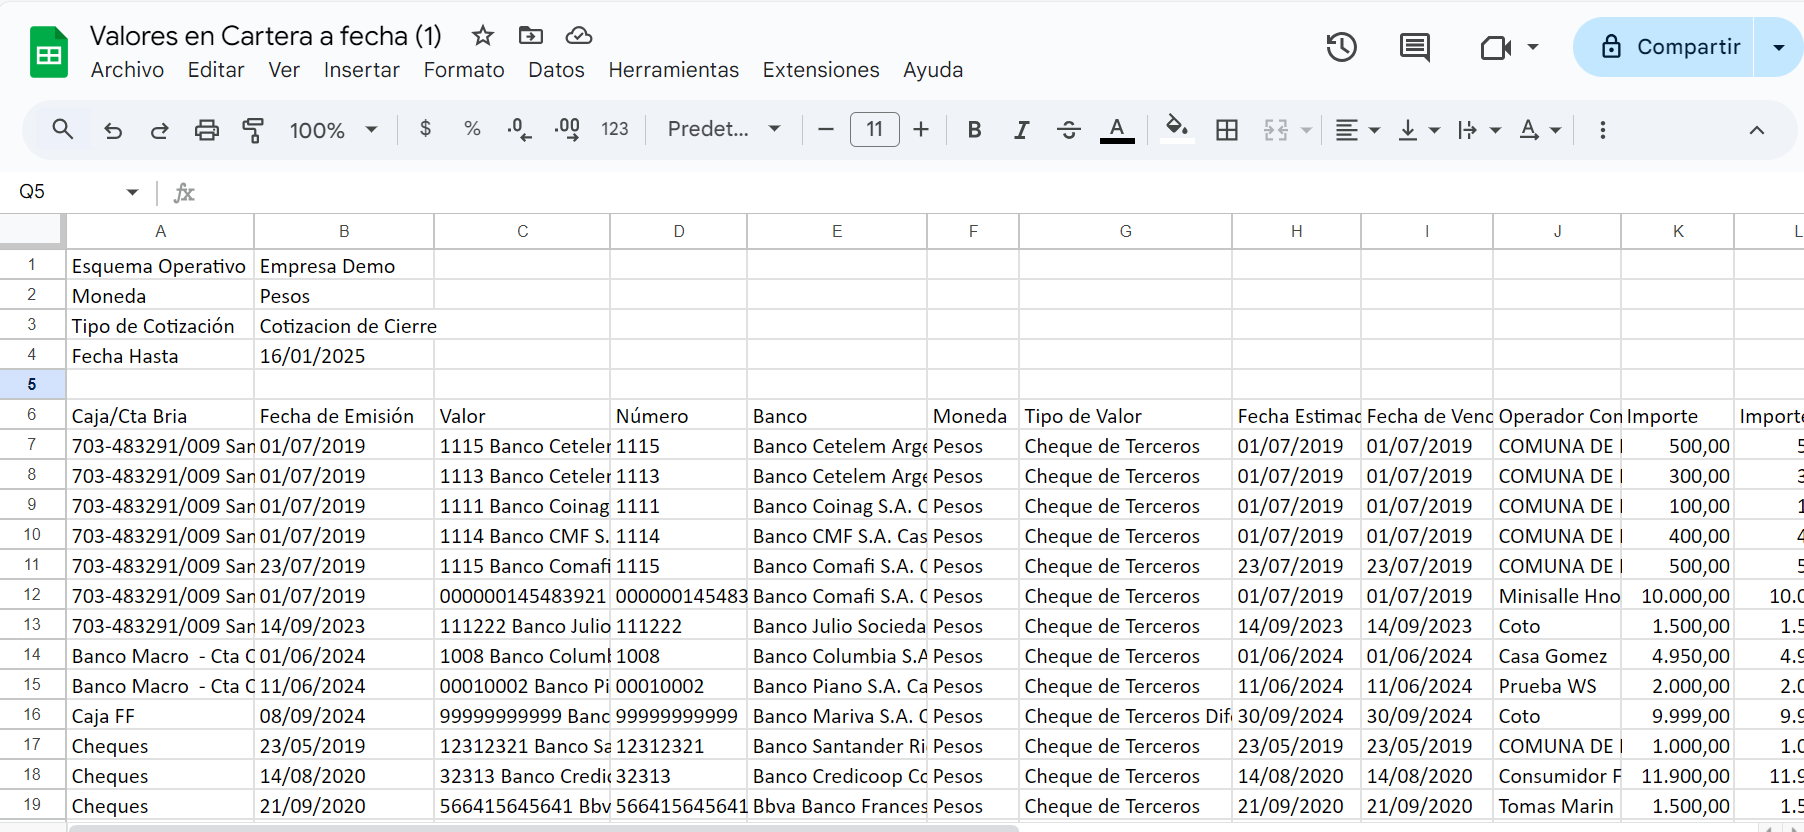Activate the paint format roller tool
Screen dimensions: 1804x832
(253, 130)
